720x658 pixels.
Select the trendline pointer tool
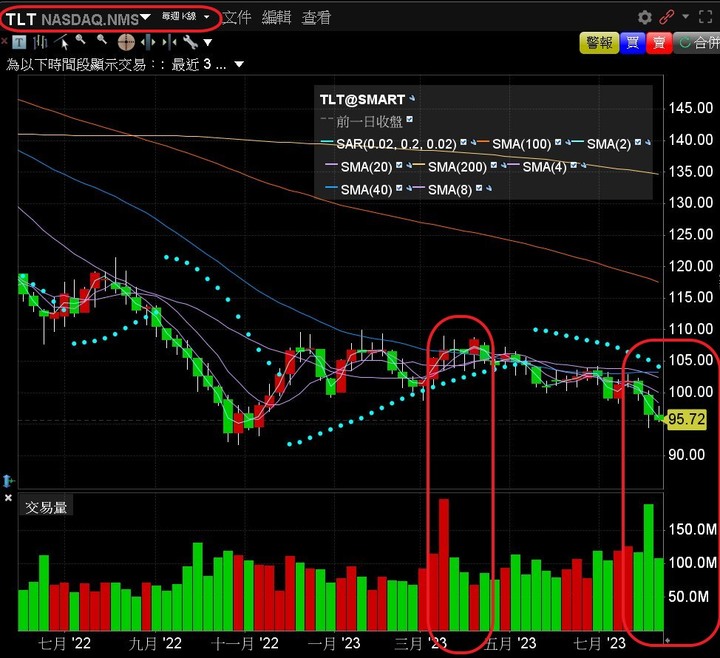[x=62, y=43]
